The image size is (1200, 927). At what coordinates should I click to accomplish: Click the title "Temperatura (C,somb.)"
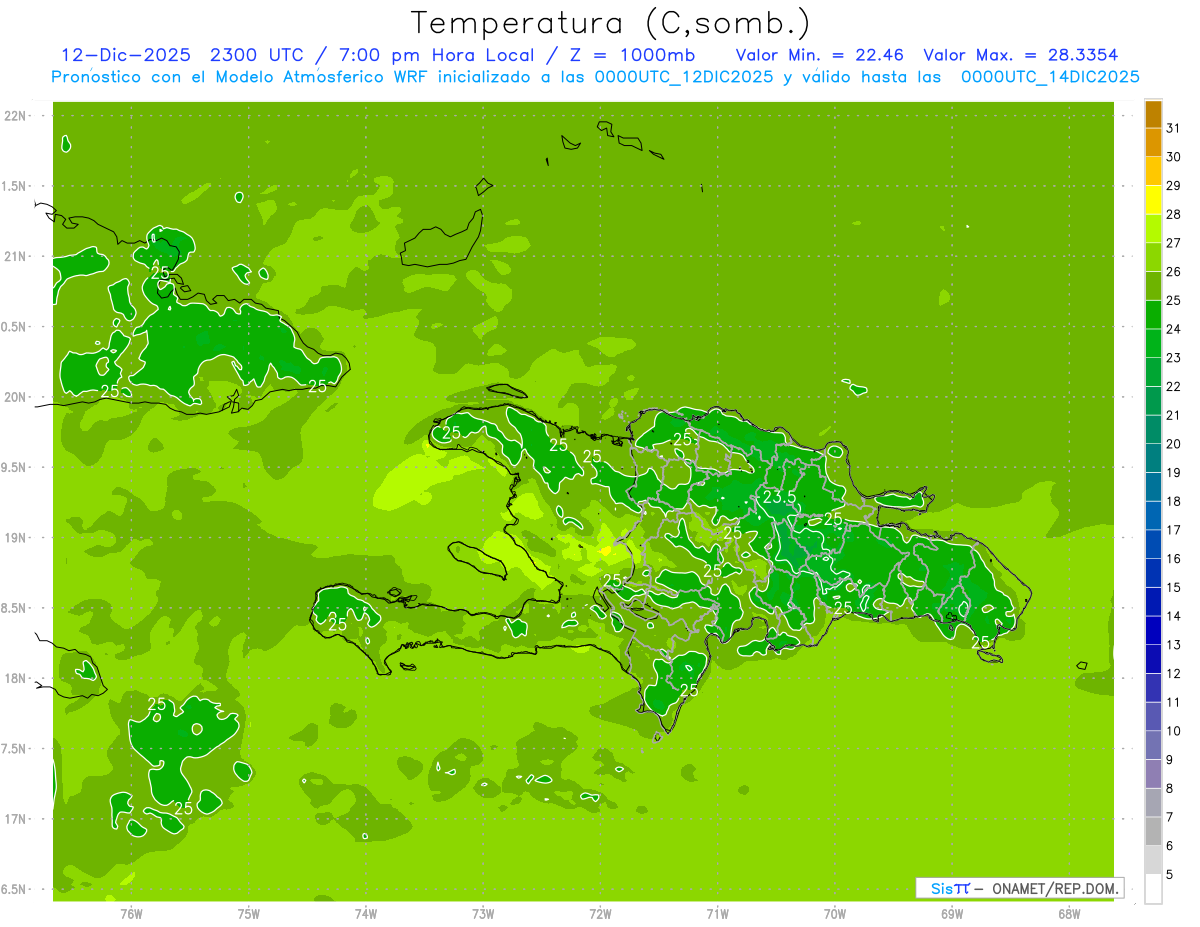610,23
